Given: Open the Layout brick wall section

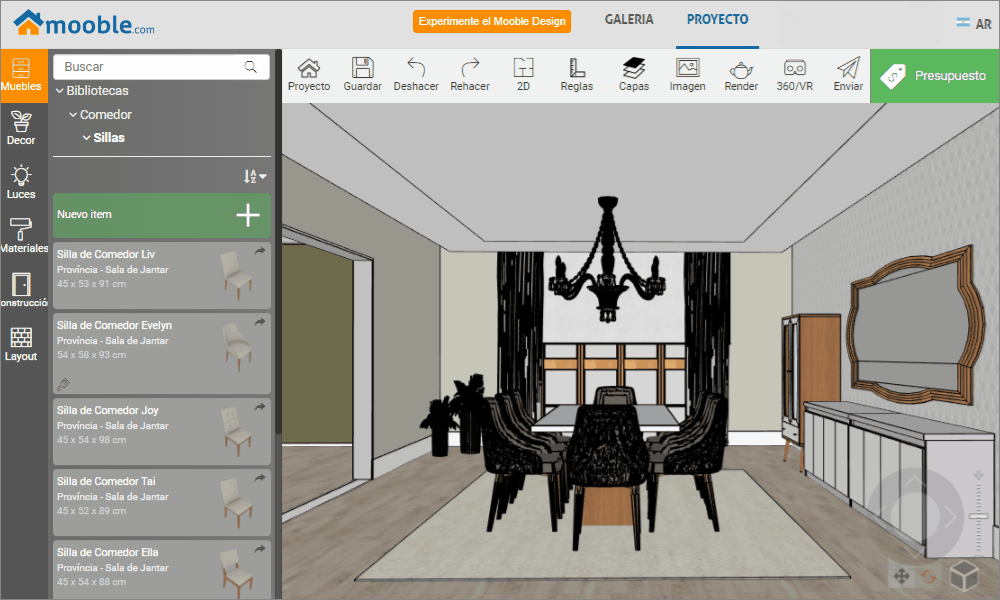Looking at the screenshot, I should [21, 344].
